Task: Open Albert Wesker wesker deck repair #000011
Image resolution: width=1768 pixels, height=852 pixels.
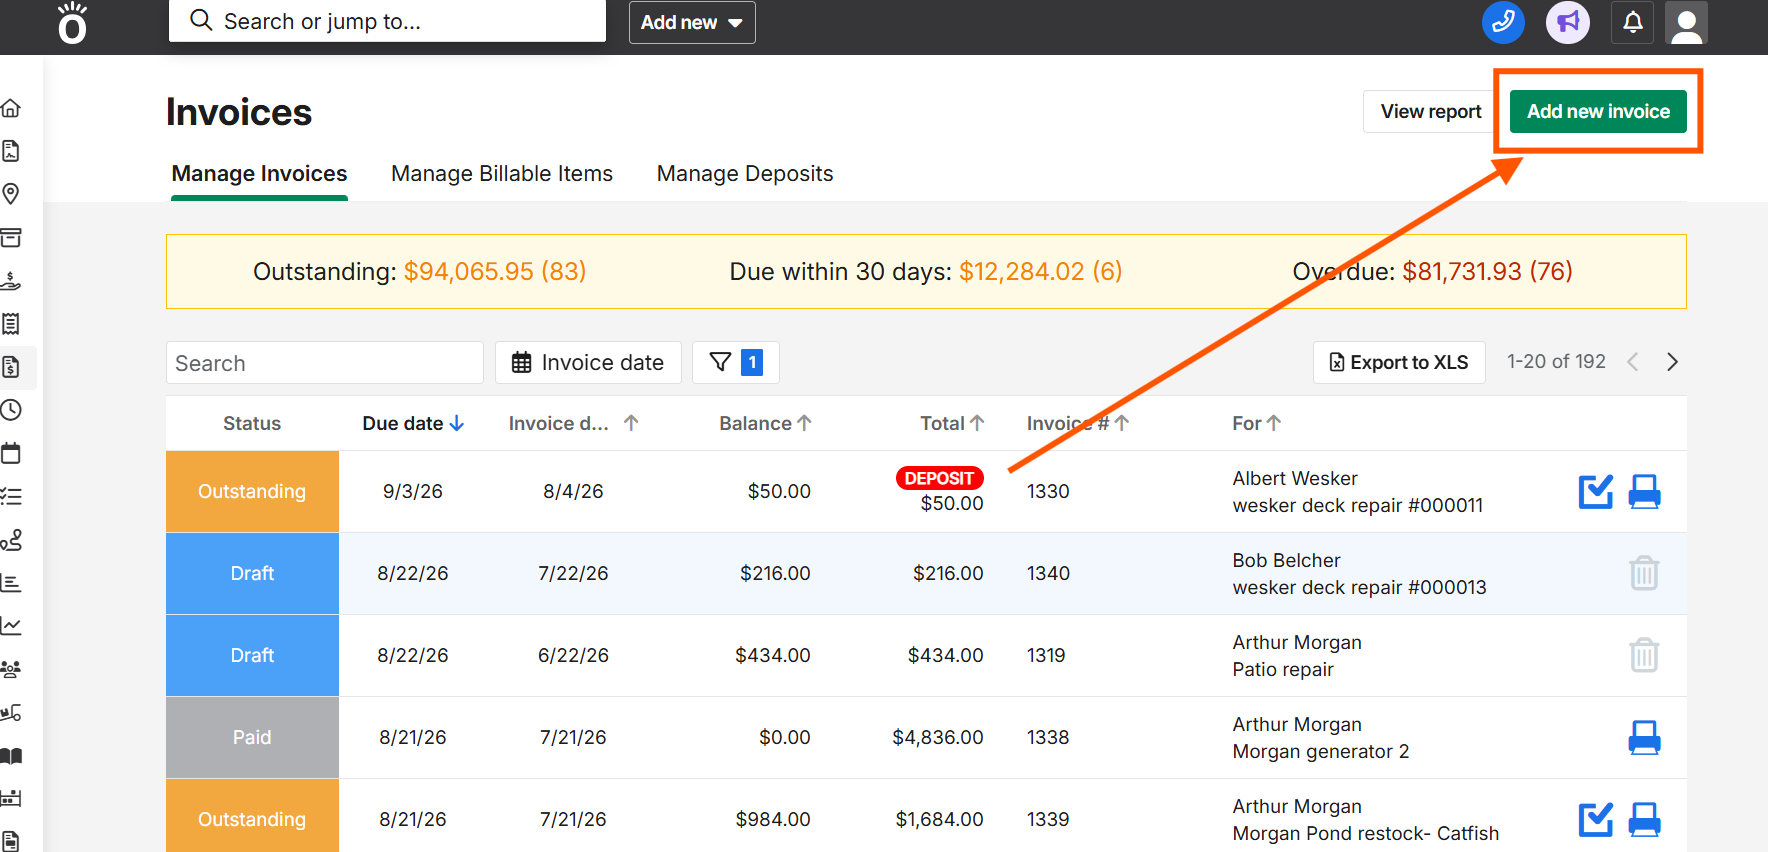Action: pos(1357,491)
